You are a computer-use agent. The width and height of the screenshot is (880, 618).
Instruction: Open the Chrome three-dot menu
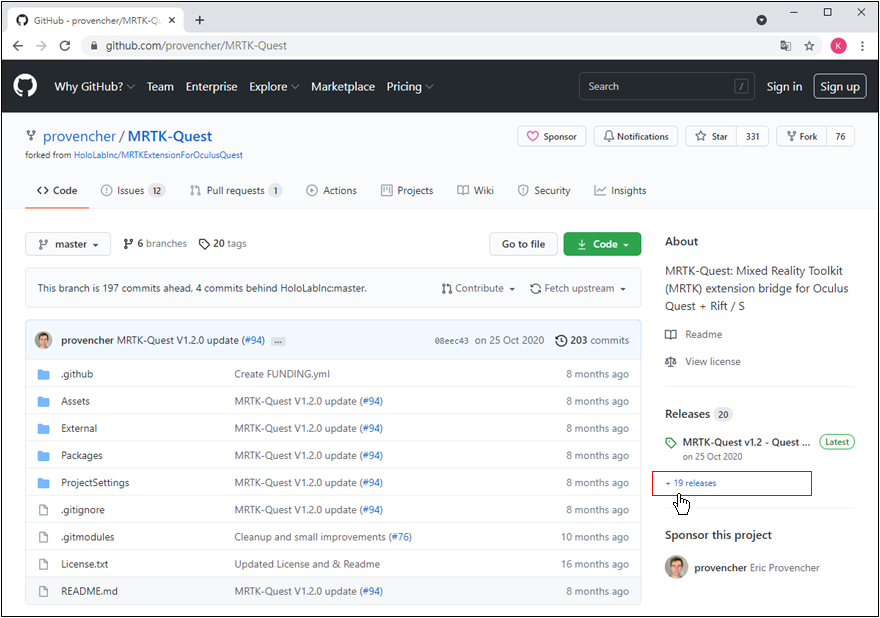(x=862, y=46)
